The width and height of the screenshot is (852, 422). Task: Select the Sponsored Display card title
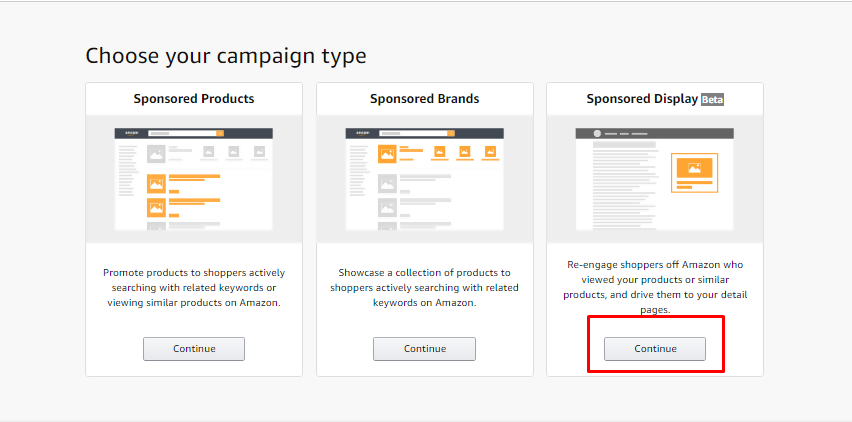[x=642, y=99]
